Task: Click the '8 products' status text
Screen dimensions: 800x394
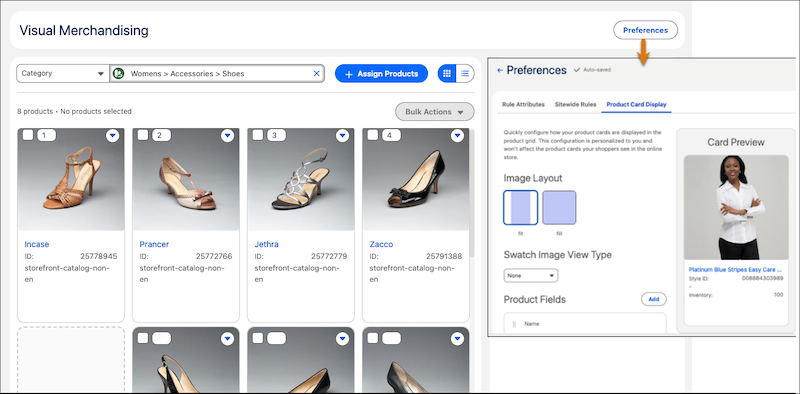Action: [x=35, y=111]
